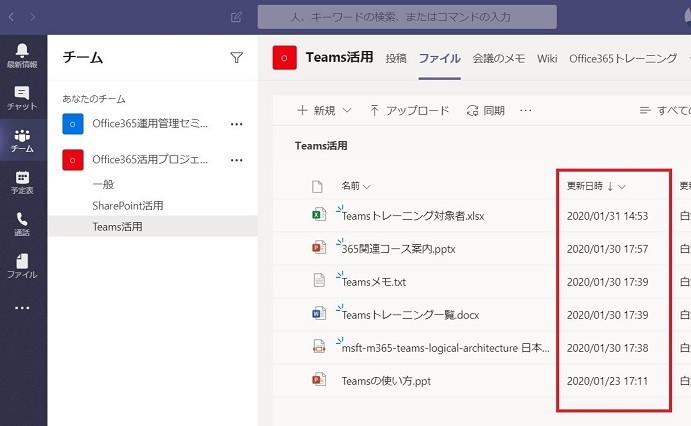Click the date 2020/01/30 17:38

[607, 348]
